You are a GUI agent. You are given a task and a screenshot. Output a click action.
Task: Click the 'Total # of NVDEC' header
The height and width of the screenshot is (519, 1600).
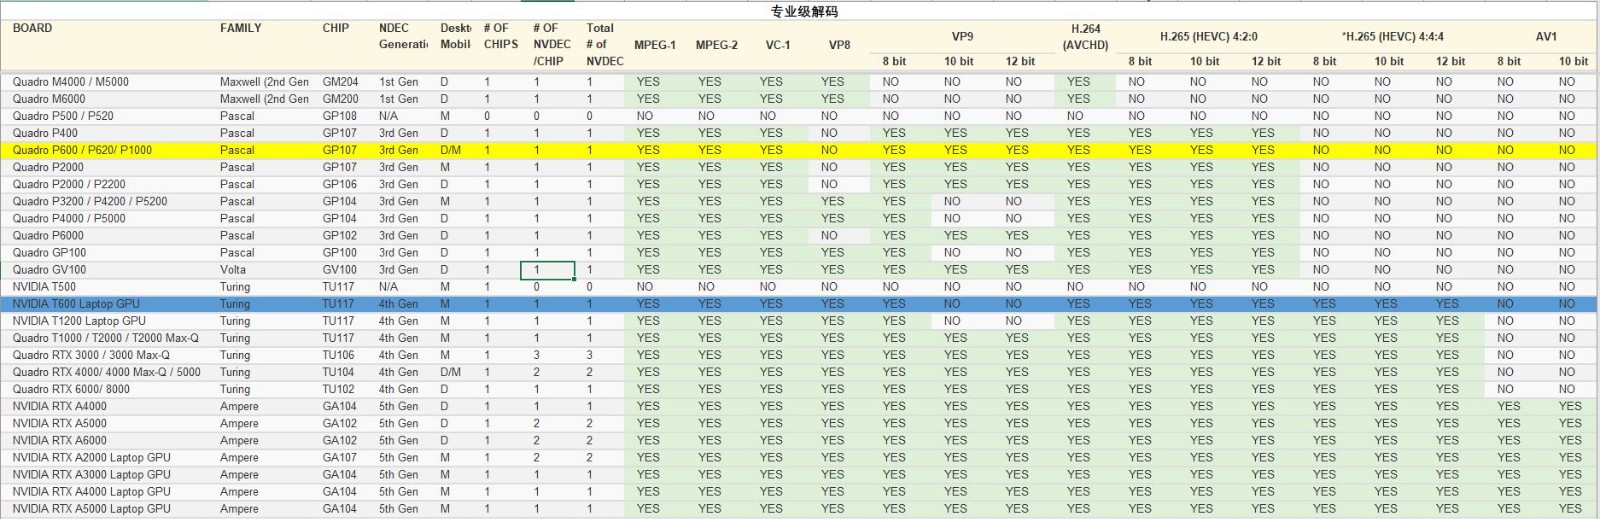point(604,44)
